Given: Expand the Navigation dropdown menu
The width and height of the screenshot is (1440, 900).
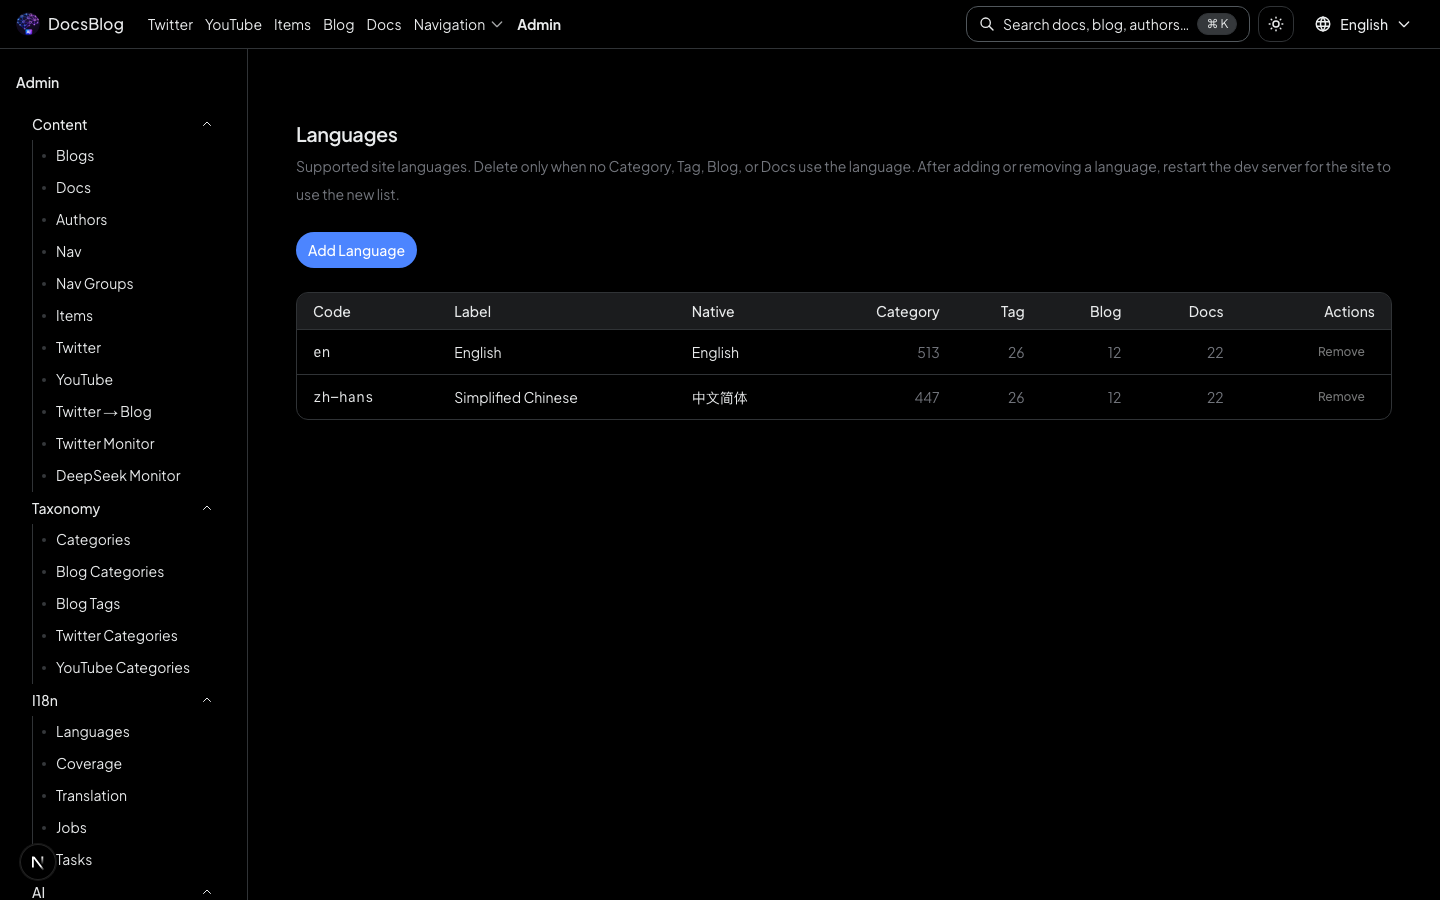Looking at the screenshot, I should point(457,24).
